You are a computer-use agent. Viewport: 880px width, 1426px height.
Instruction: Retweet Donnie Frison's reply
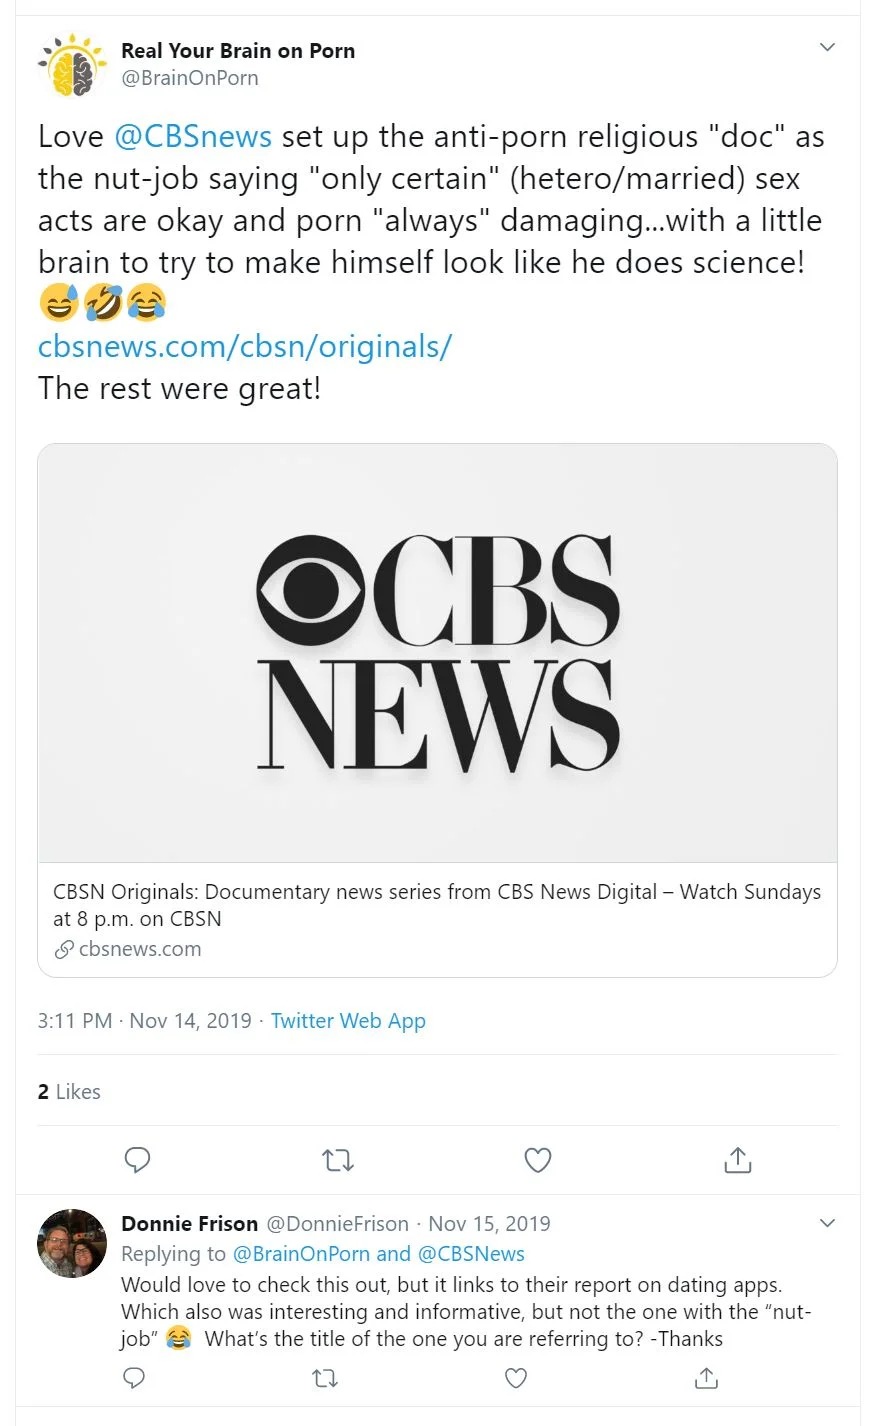(x=325, y=1379)
